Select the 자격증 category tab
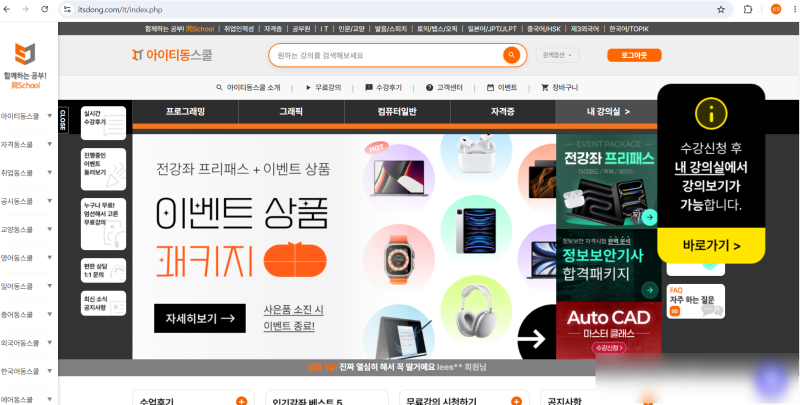800x405 pixels. [x=503, y=112]
